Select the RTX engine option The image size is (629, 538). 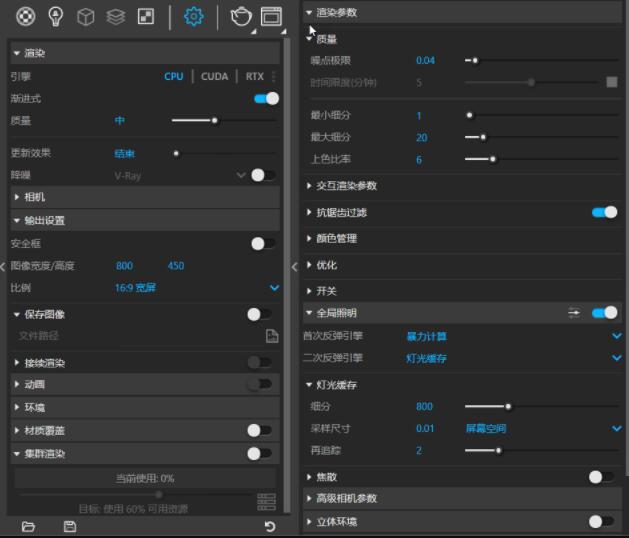255,76
